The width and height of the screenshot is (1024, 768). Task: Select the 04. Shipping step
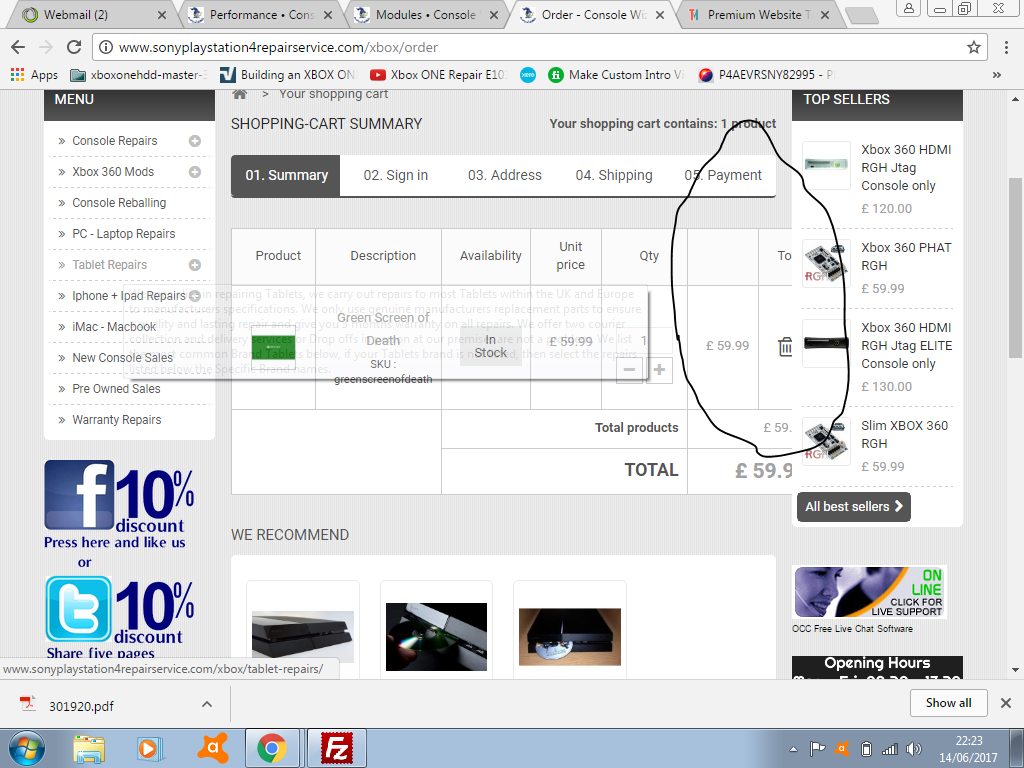pyautogui.click(x=614, y=175)
